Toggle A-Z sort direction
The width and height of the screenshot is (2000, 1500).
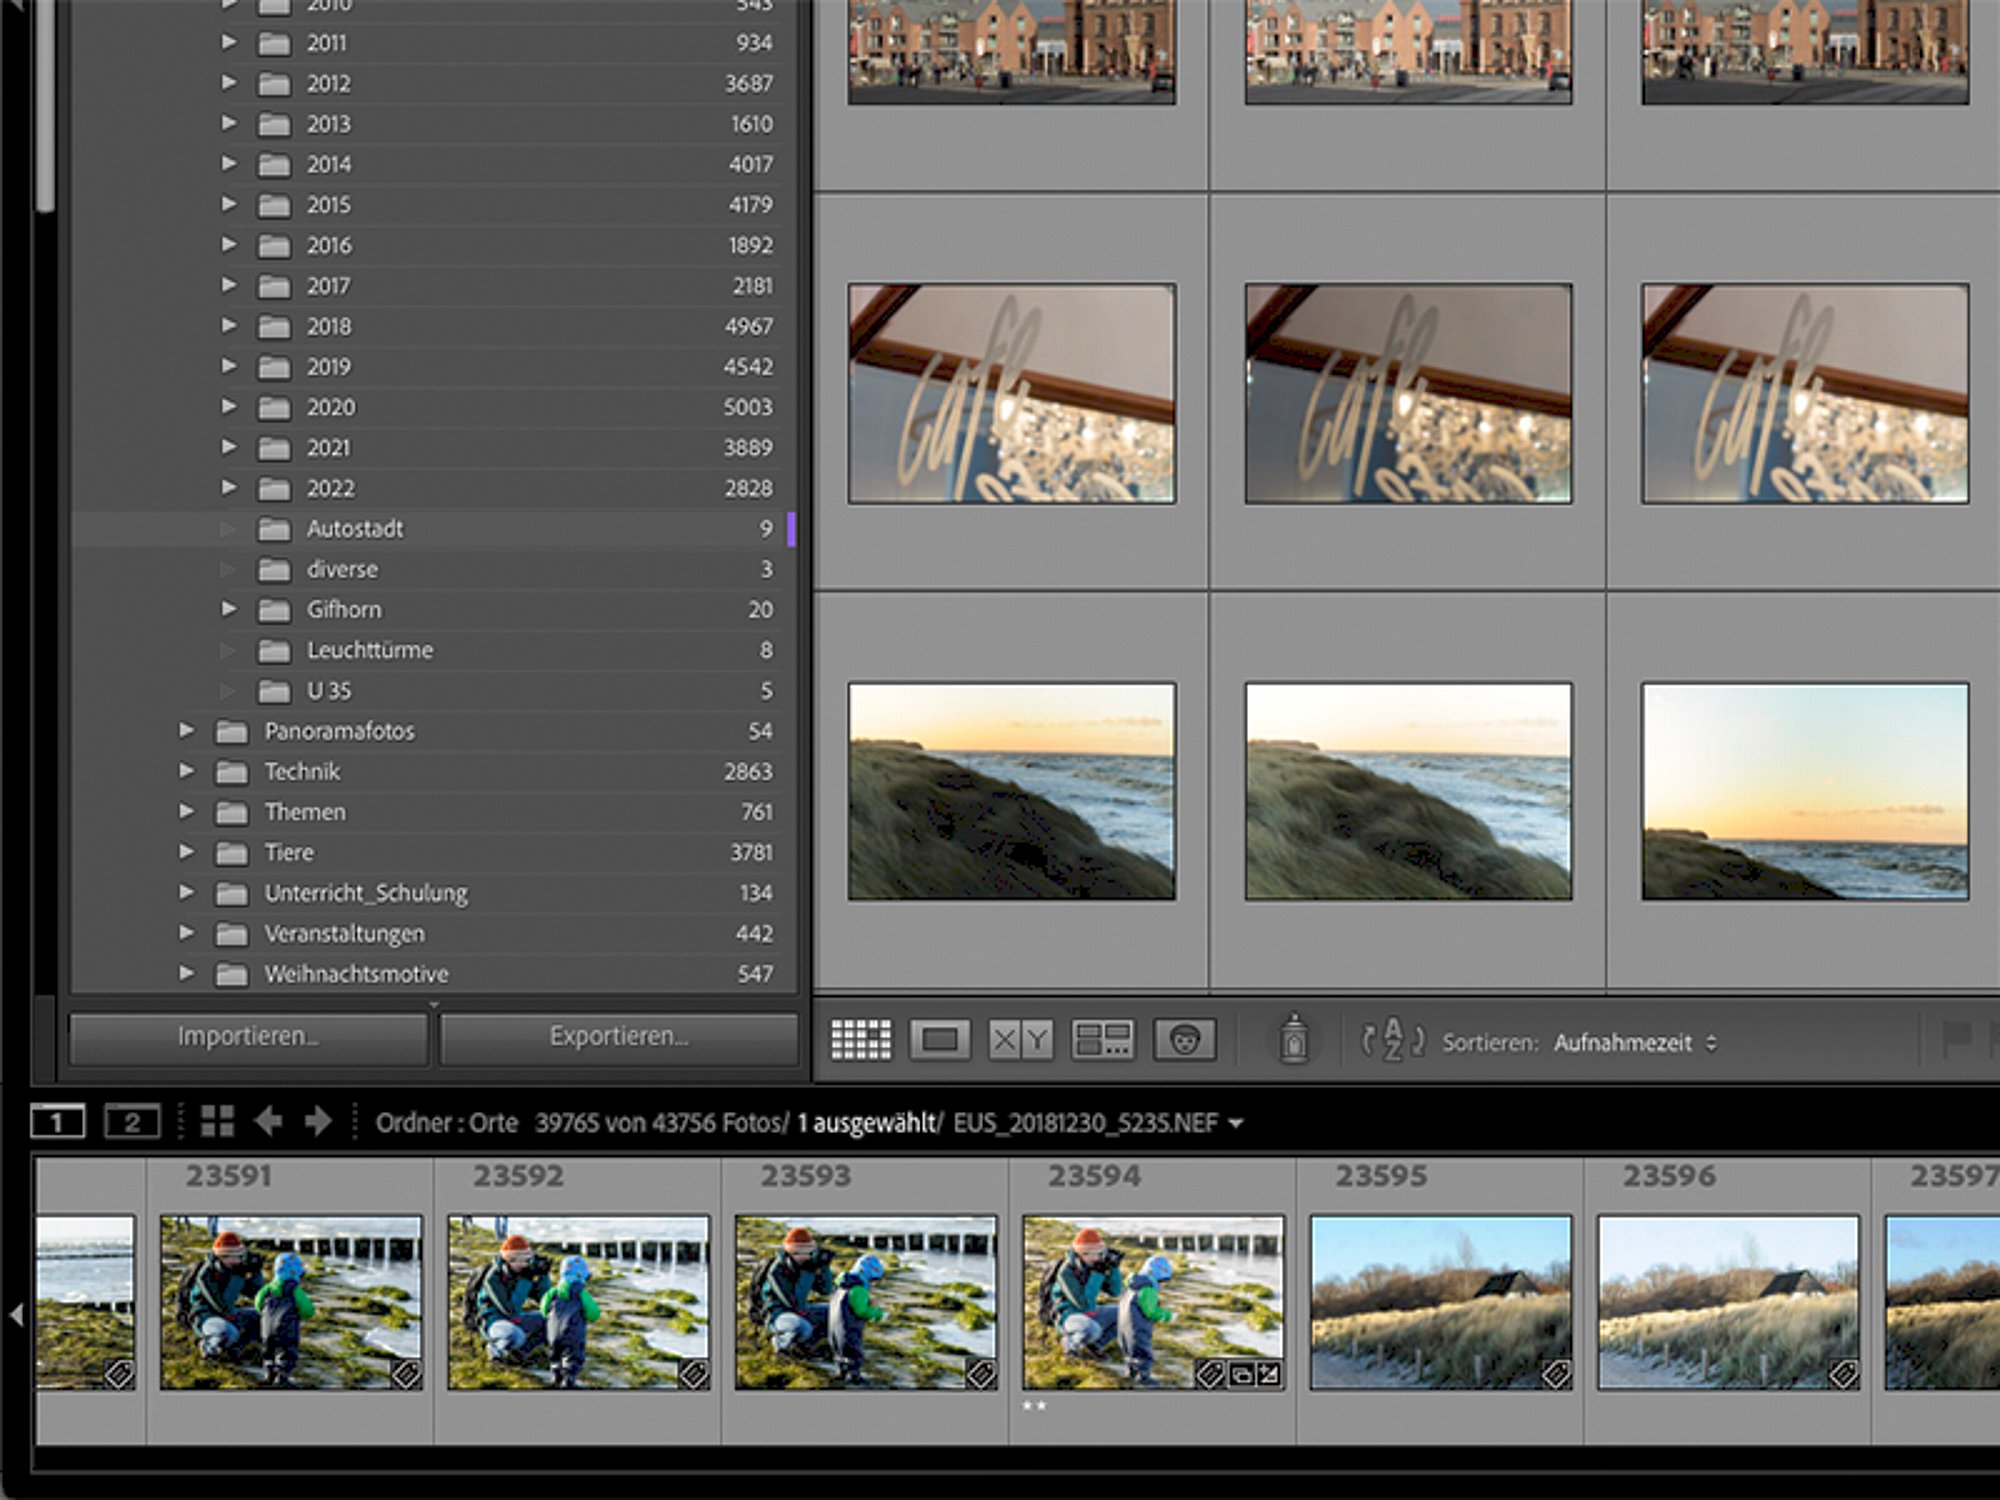(x=1392, y=1041)
